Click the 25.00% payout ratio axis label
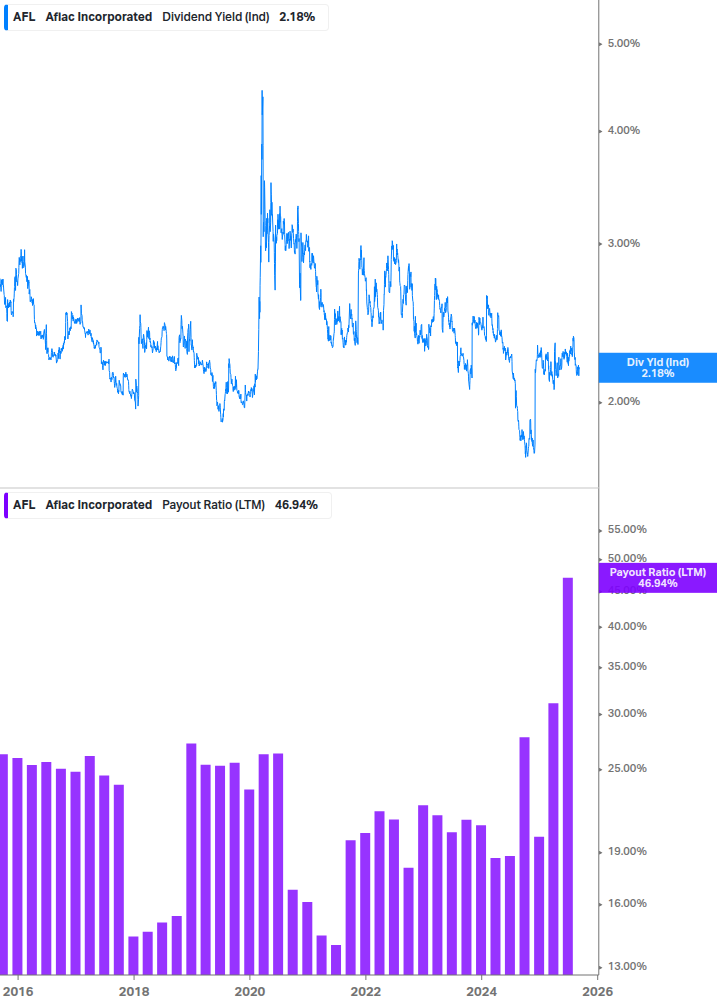 627,768
